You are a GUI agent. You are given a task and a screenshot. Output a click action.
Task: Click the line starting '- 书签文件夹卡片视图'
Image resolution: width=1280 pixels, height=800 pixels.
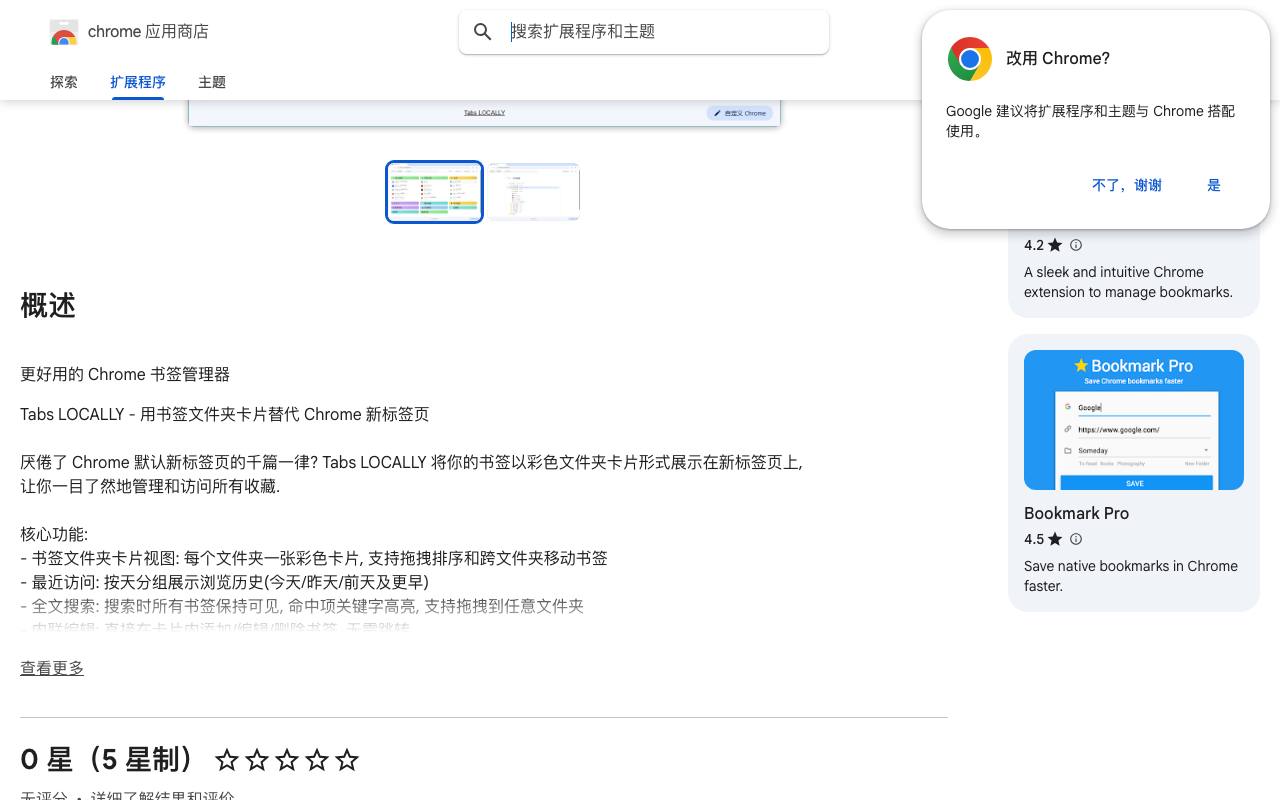click(314, 558)
